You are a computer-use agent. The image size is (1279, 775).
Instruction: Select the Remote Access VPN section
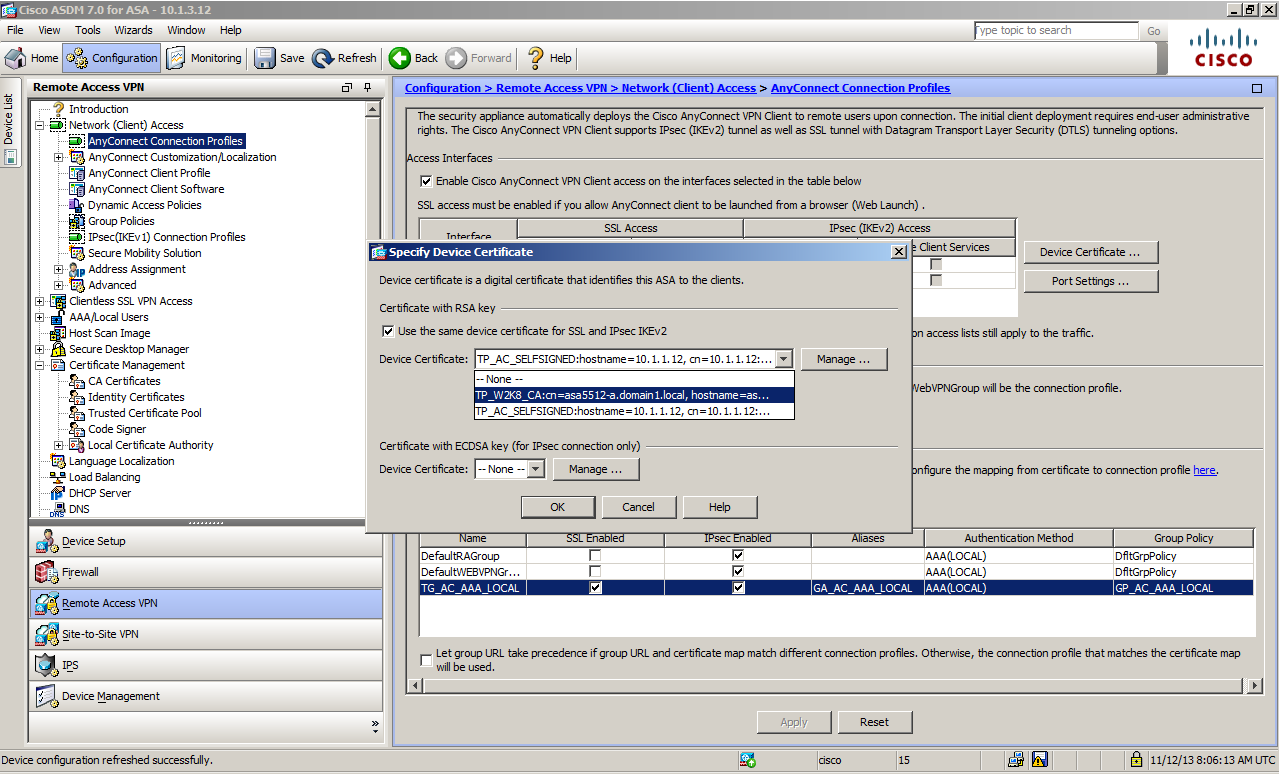coord(206,603)
